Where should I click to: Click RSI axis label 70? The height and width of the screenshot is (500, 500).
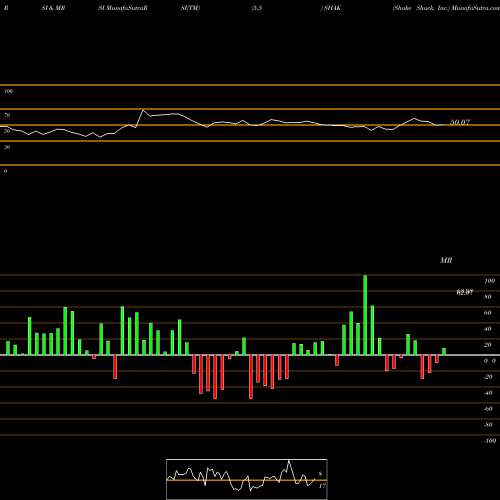(x=7, y=115)
